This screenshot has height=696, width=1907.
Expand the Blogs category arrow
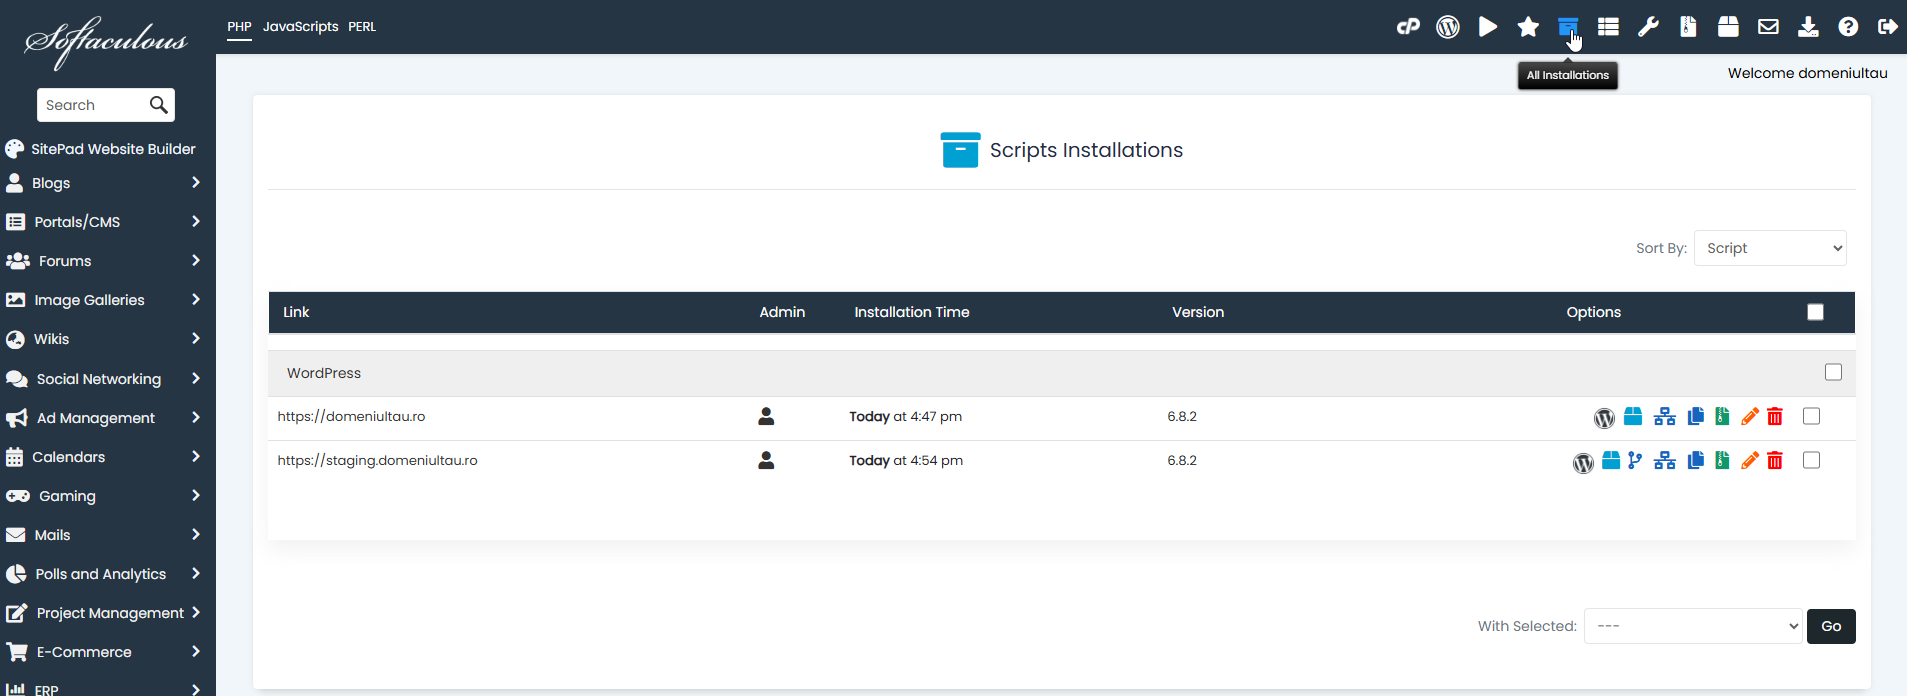tap(196, 182)
